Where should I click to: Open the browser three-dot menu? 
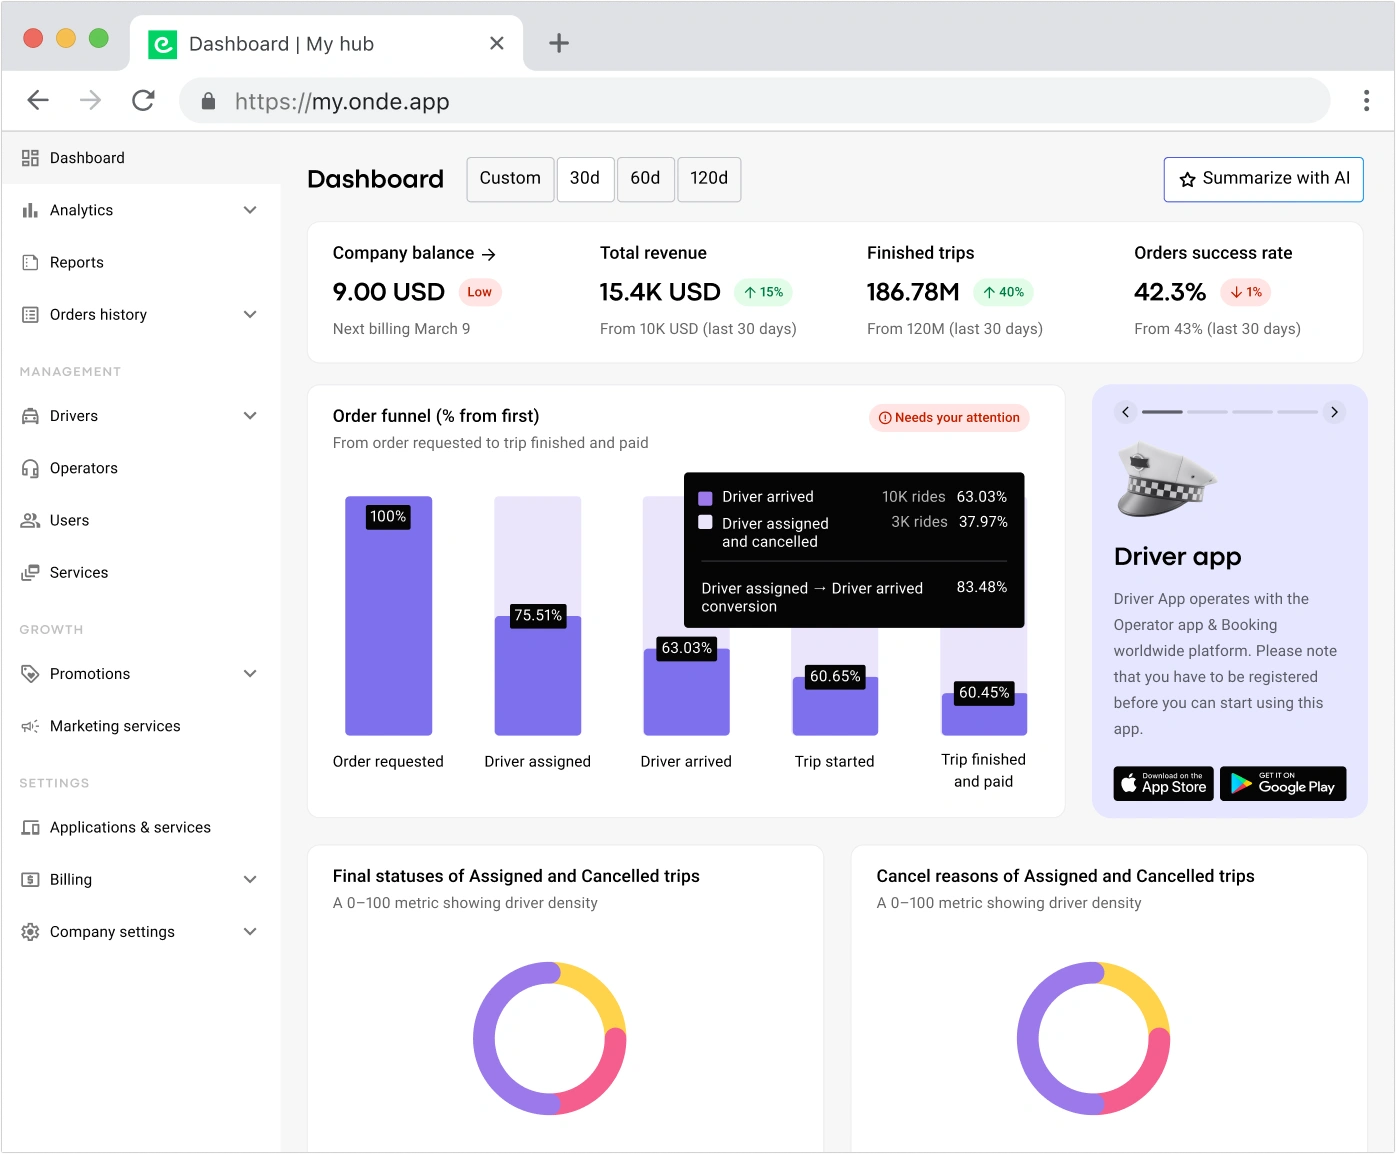[x=1366, y=100]
